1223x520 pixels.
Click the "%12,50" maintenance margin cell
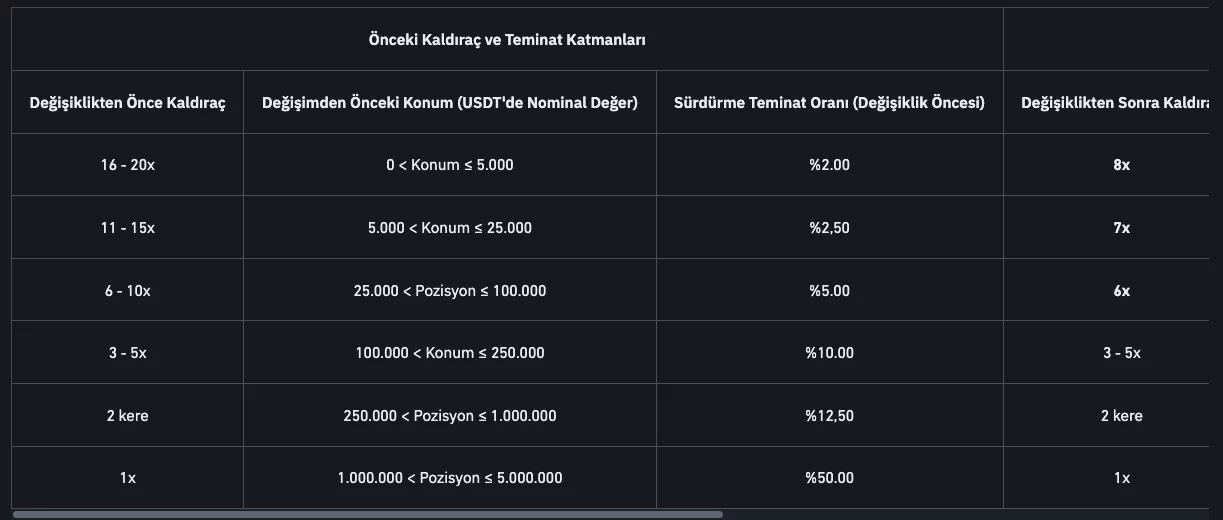830,416
